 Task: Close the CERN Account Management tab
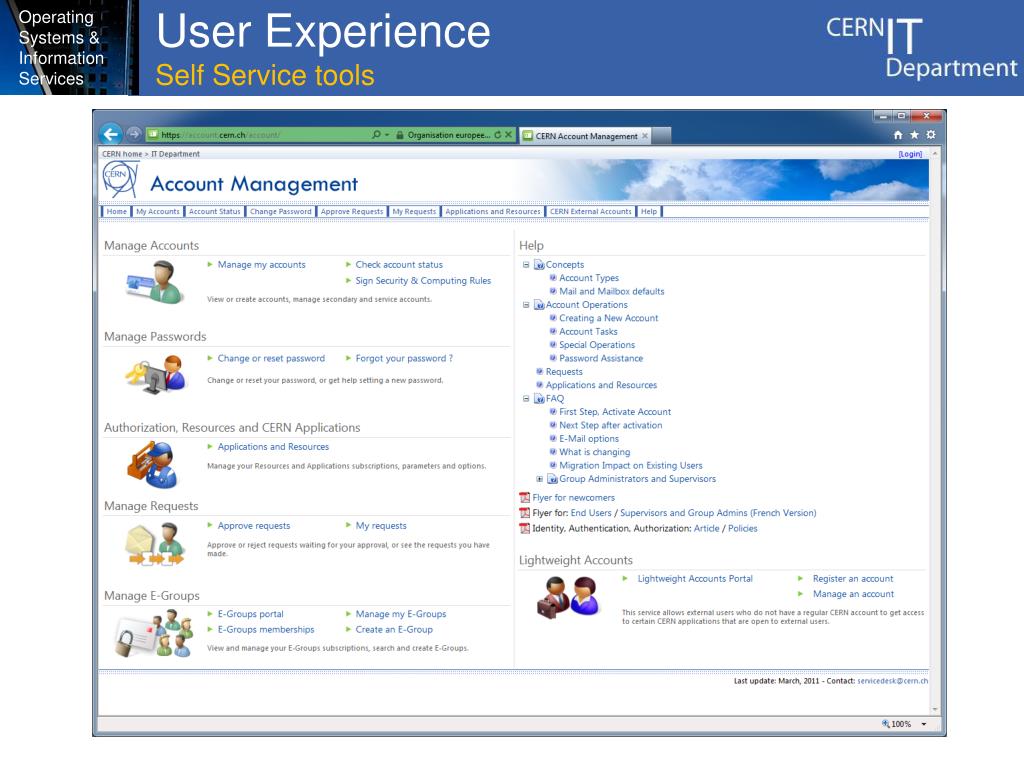click(x=645, y=136)
